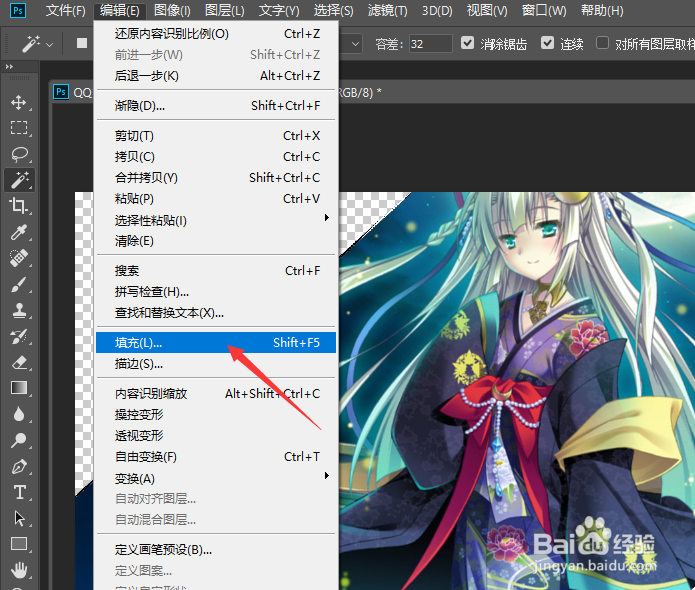Toggle the Anti-alias (消除锯齿) checkbox
695x590 pixels.
coord(467,43)
